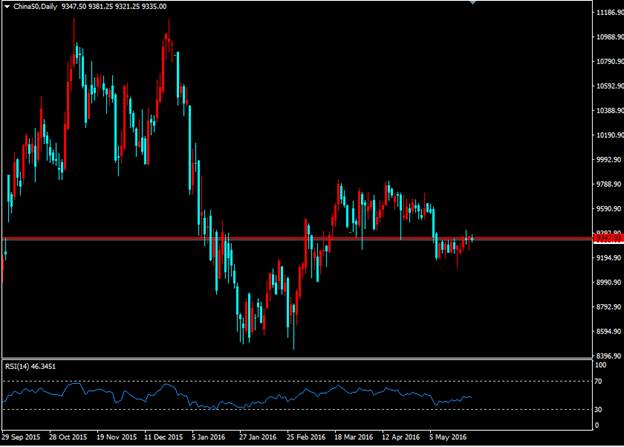Click the 5 Jan 2016 date label

(x=208, y=437)
